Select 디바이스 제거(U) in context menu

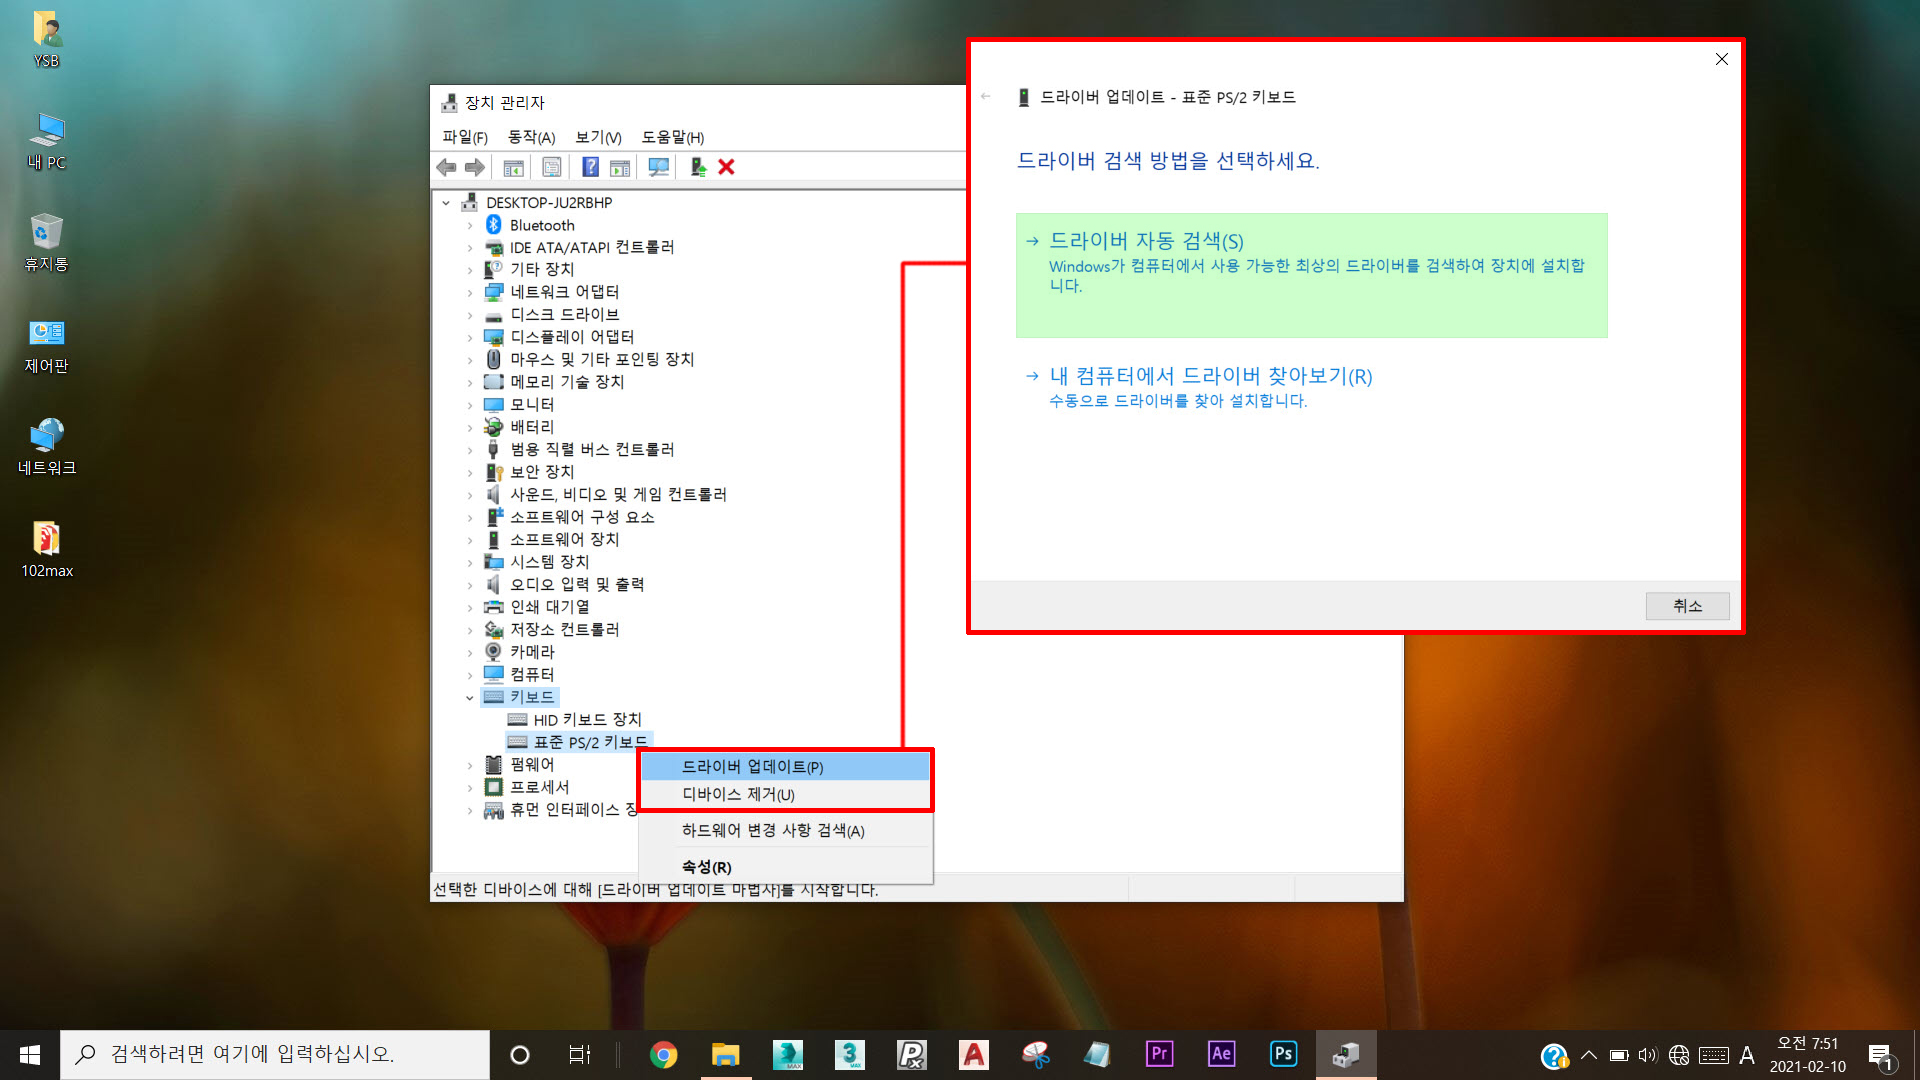(x=738, y=795)
